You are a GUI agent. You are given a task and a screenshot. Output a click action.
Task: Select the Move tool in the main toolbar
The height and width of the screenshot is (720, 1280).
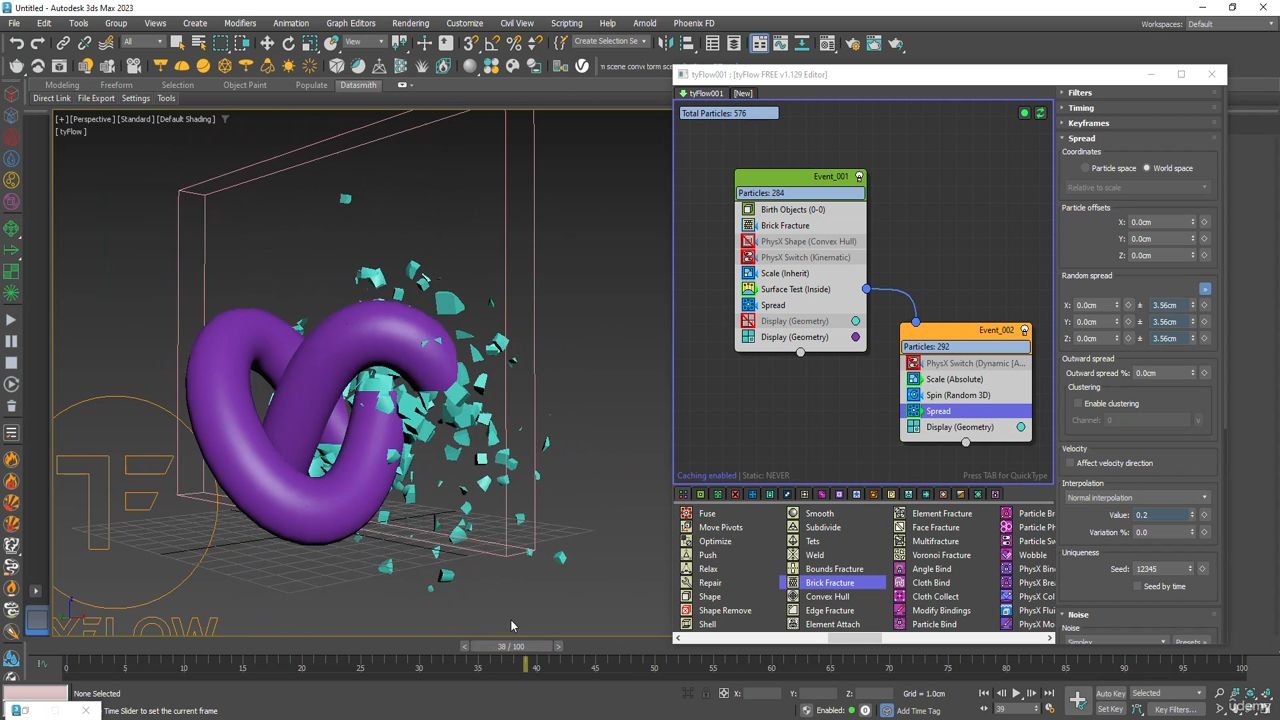click(x=267, y=43)
